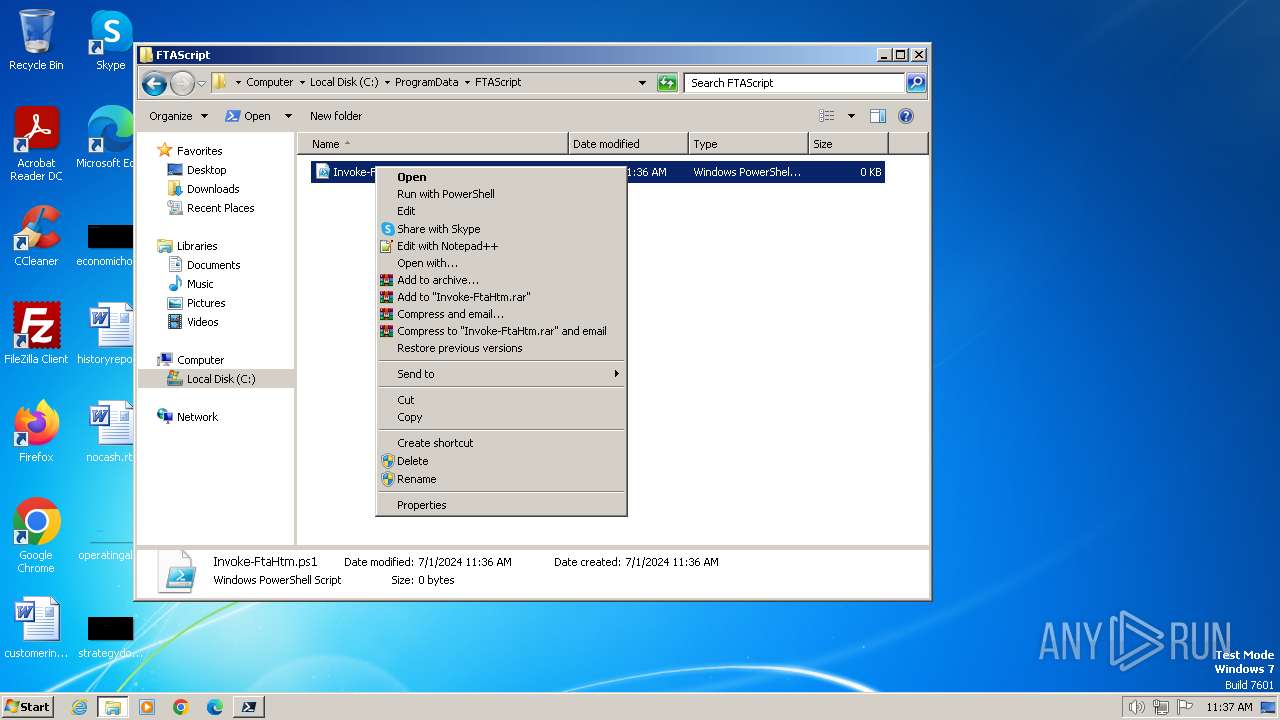Sort by the Name column header
Image resolution: width=1280 pixels, height=720 pixels.
(432, 144)
